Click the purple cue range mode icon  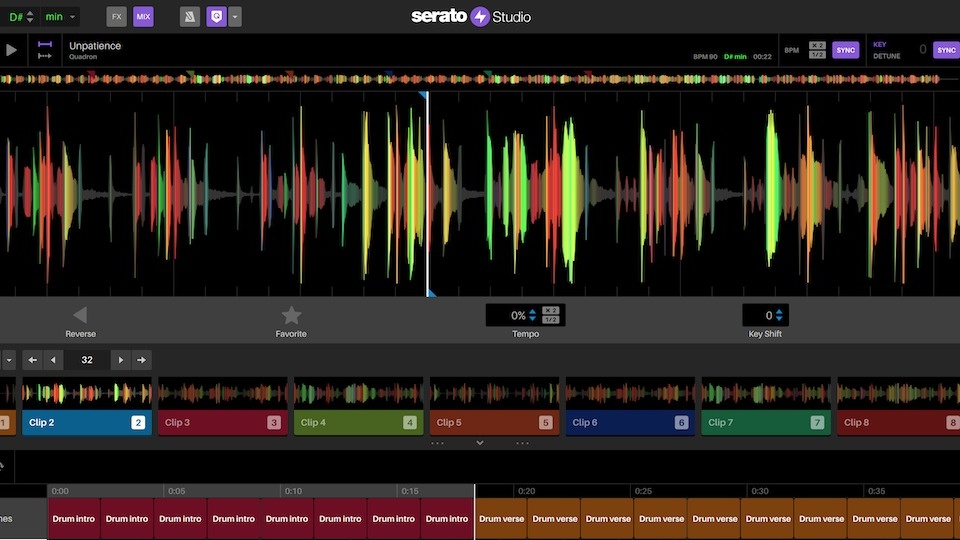tap(45, 44)
